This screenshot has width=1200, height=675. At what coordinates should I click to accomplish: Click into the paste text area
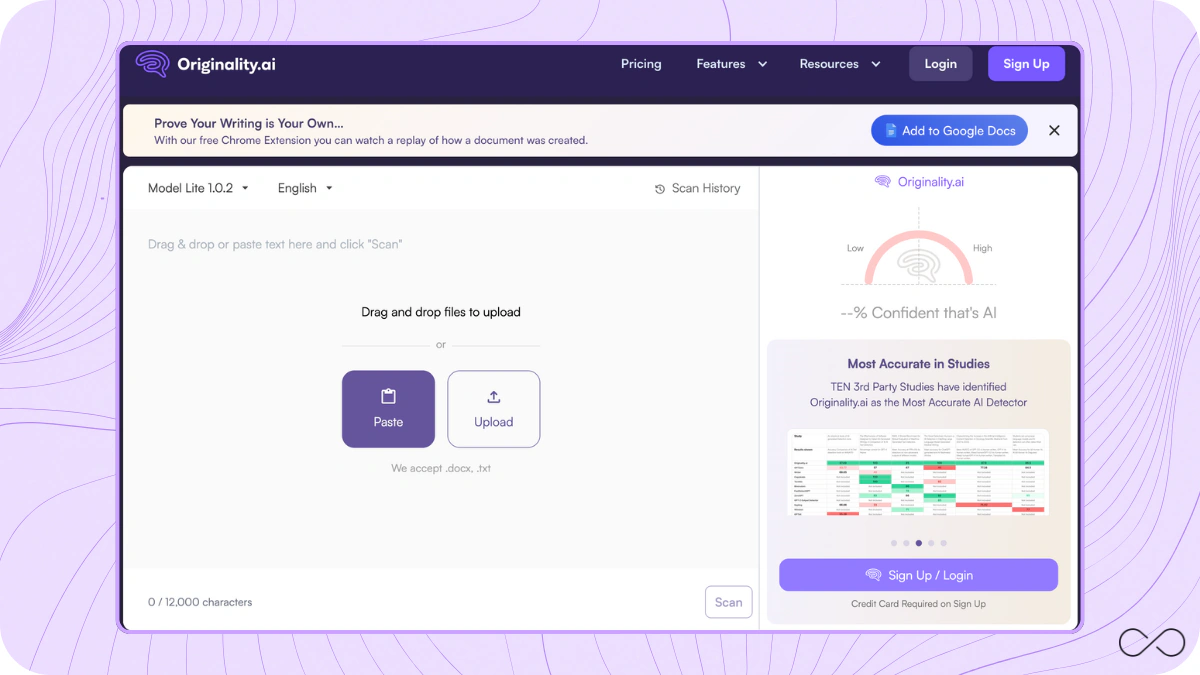click(x=440, y=389)
